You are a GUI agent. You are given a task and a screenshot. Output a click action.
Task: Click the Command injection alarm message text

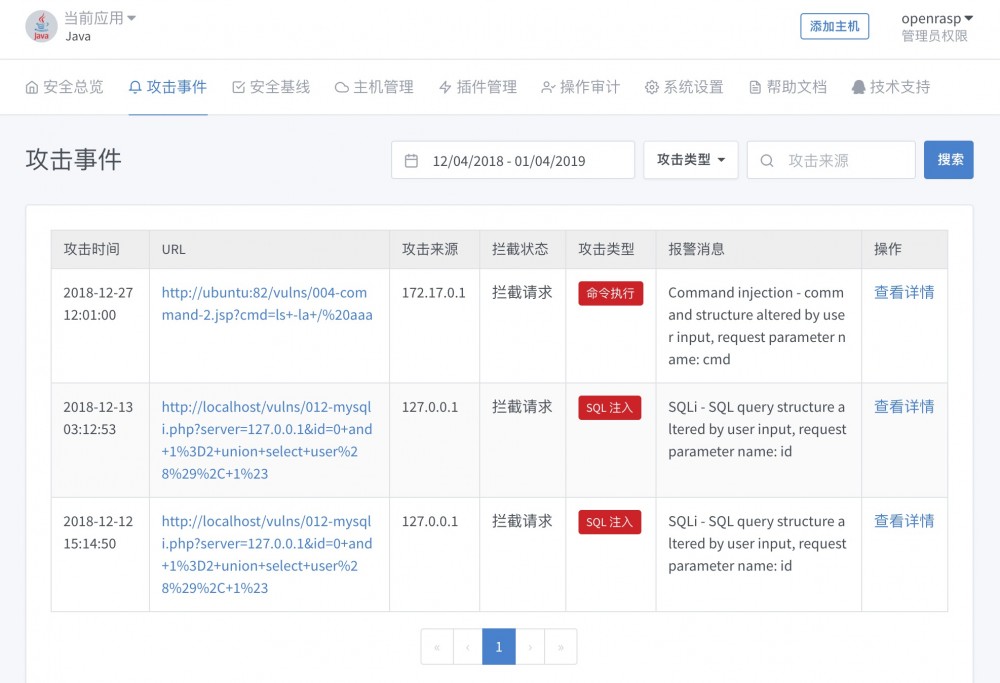click(x=757, y=326)
